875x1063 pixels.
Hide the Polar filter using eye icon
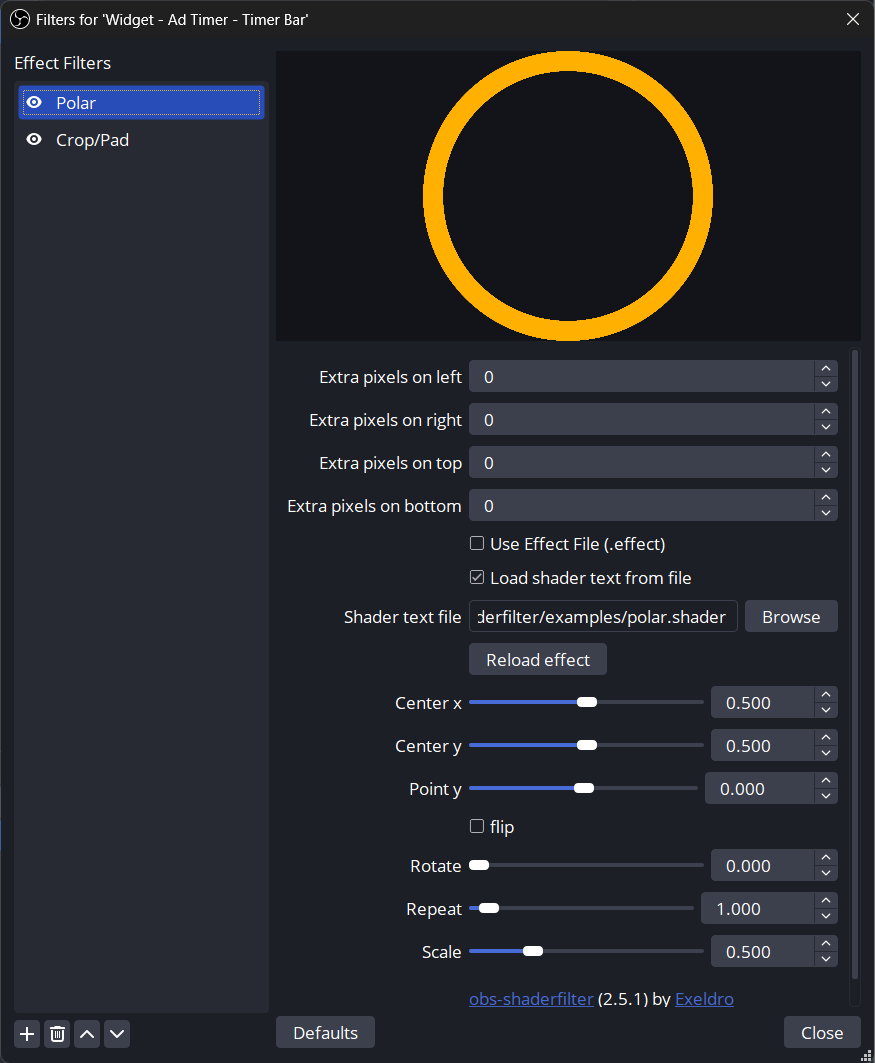(x=34, y=103)
